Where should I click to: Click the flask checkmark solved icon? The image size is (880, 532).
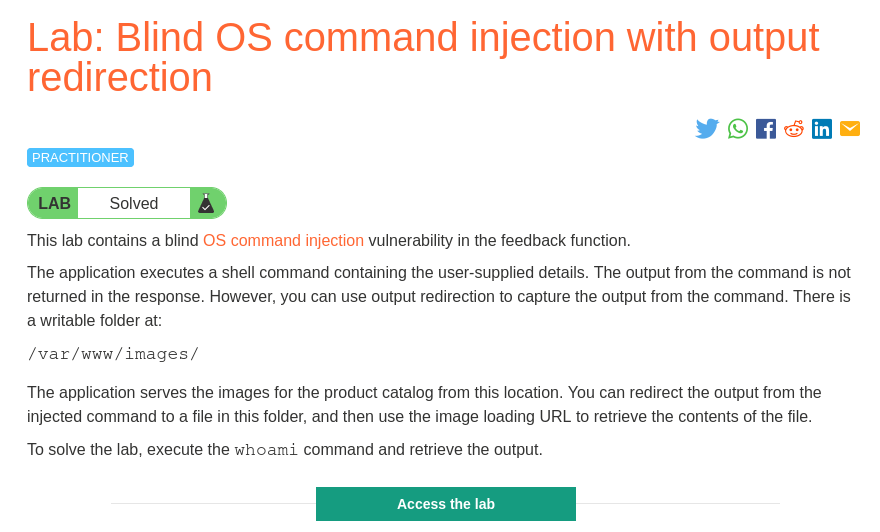pos(206,203)
